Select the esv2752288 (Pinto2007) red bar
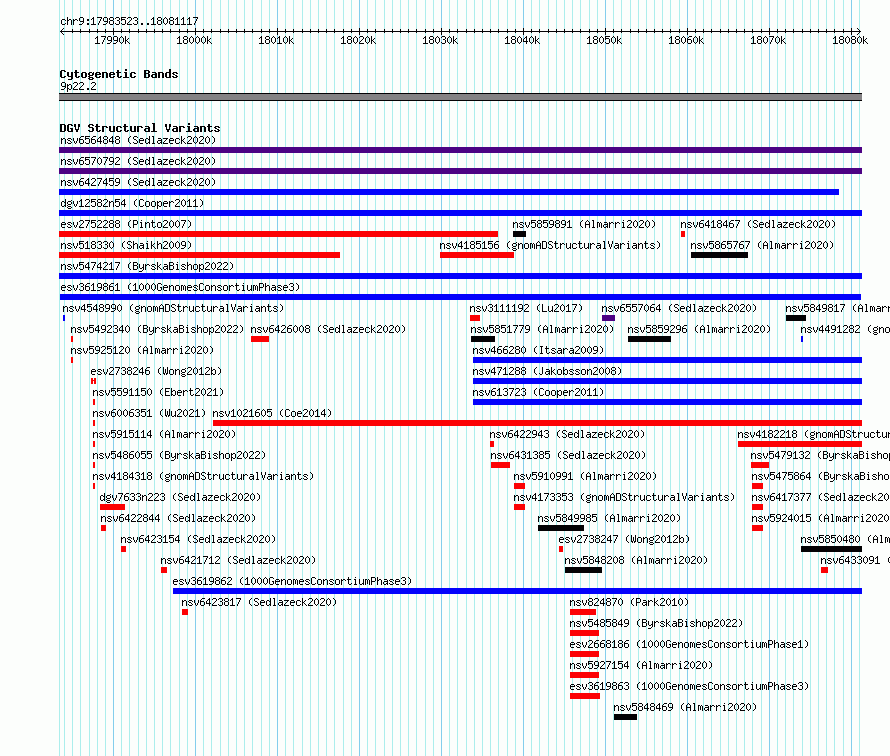This screenshot has width=890, height=756. 278,234
